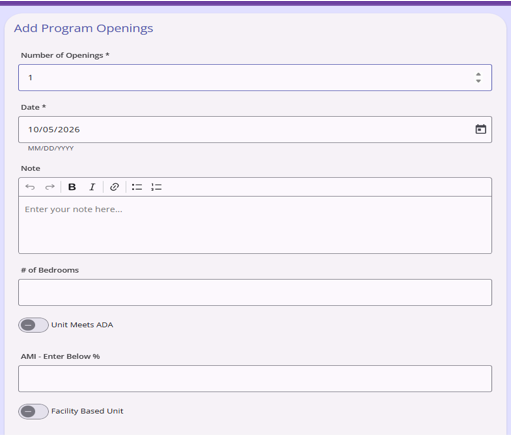Click the redo icon in Note toolbar
511x435 pixels.
point(50,187)
